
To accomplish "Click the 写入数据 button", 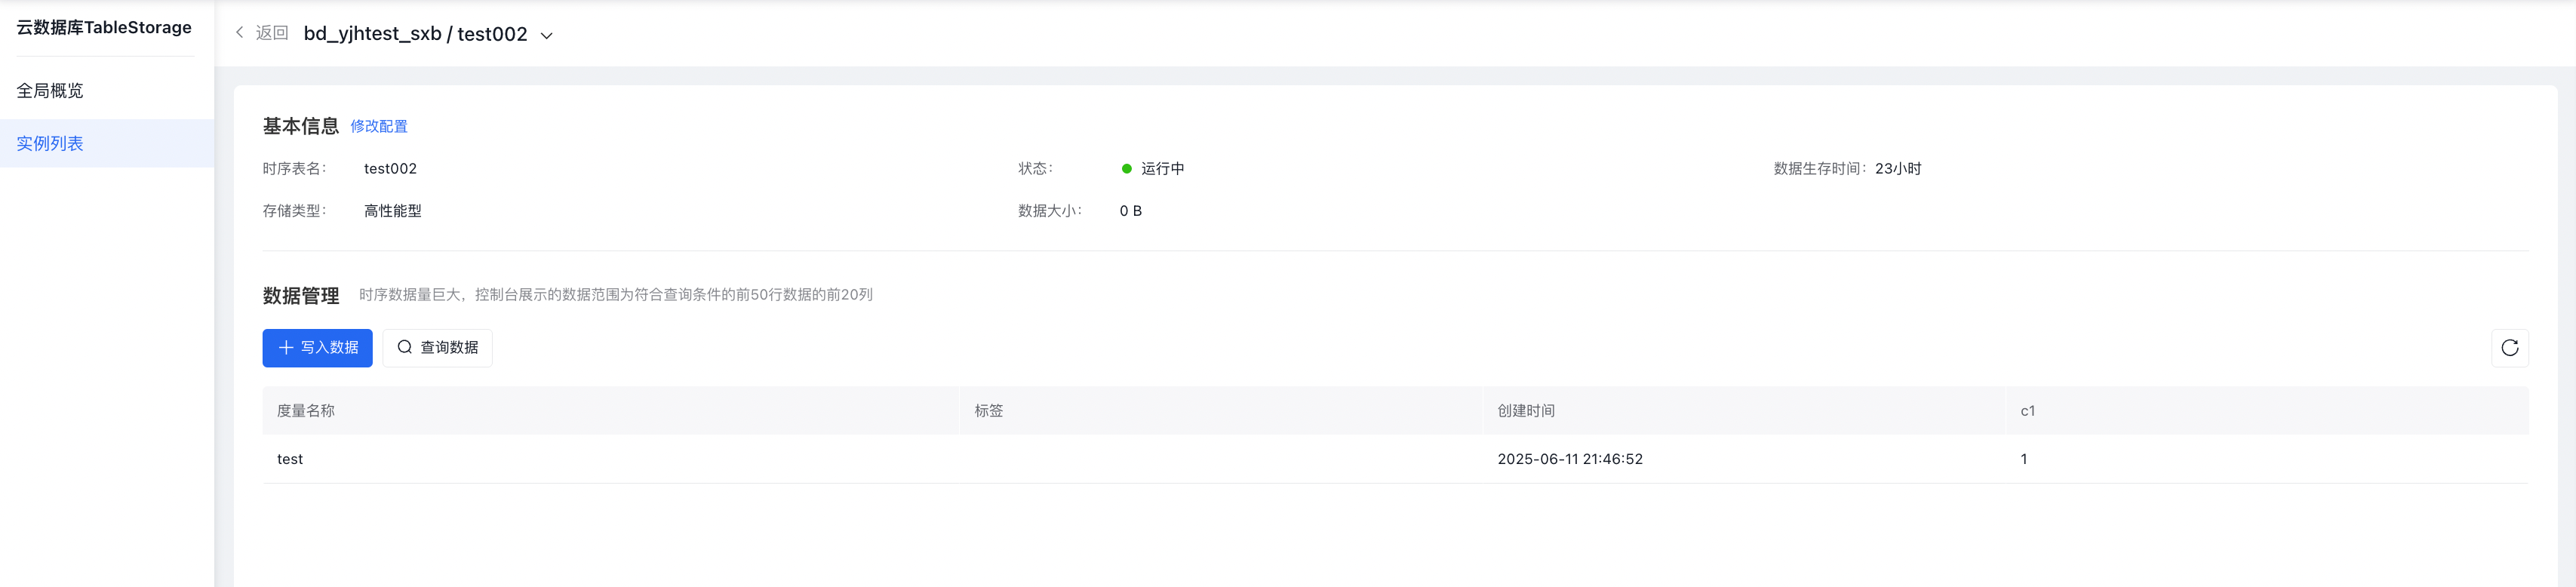I will 317,348.
